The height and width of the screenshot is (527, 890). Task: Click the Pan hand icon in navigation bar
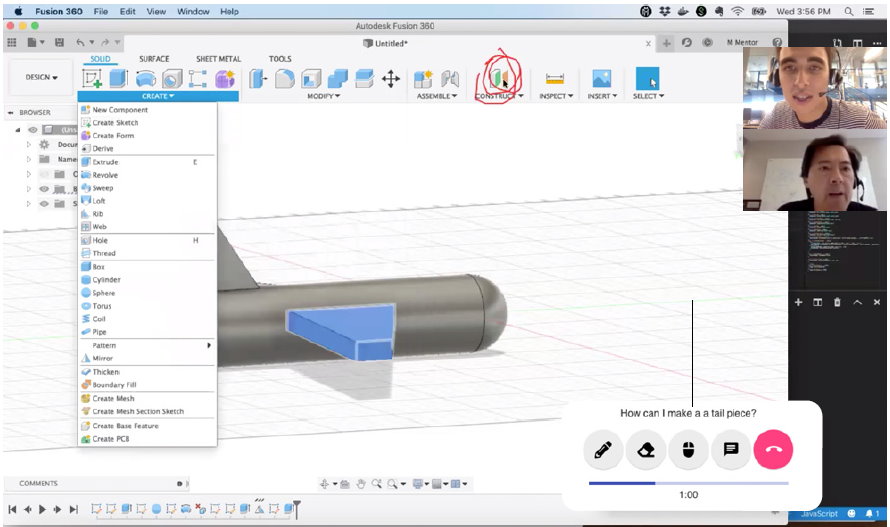click(x=361, y=484)
